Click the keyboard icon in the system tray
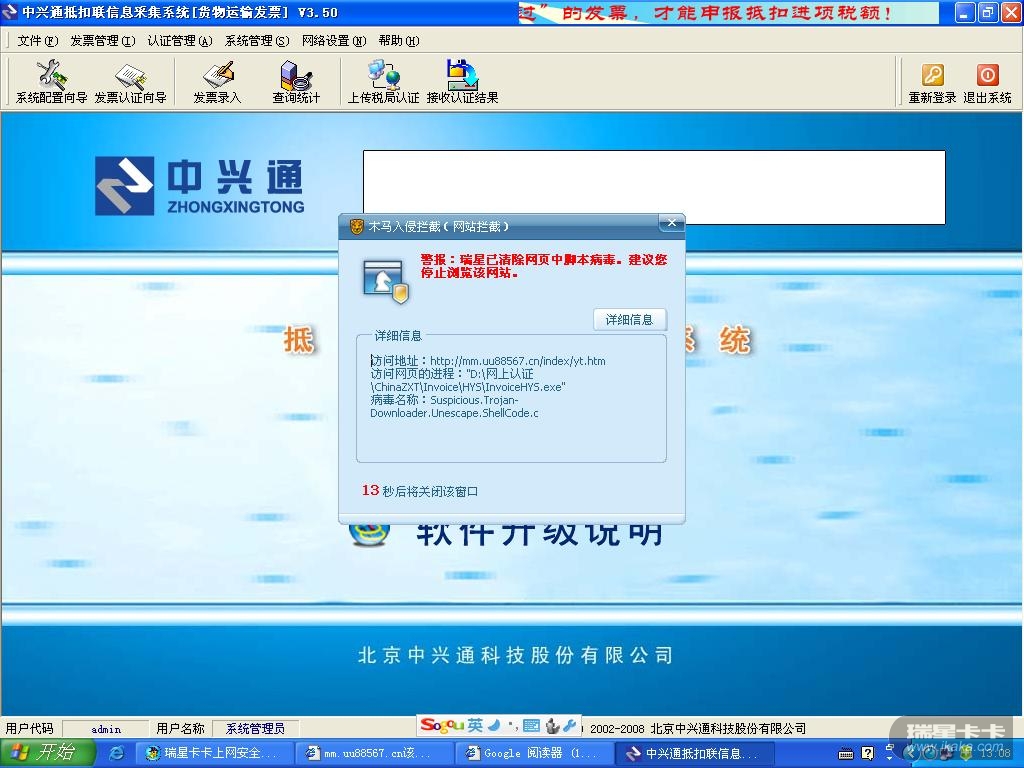 (846, 754)
